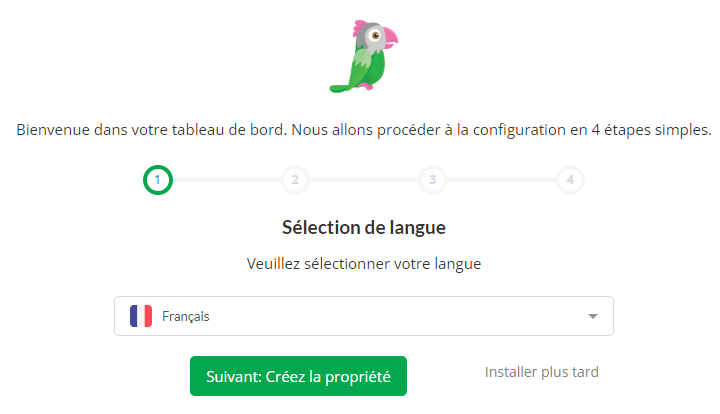Click the green parrot mascot logo
This screenshot has height=414, width=720.
(364, 56)
